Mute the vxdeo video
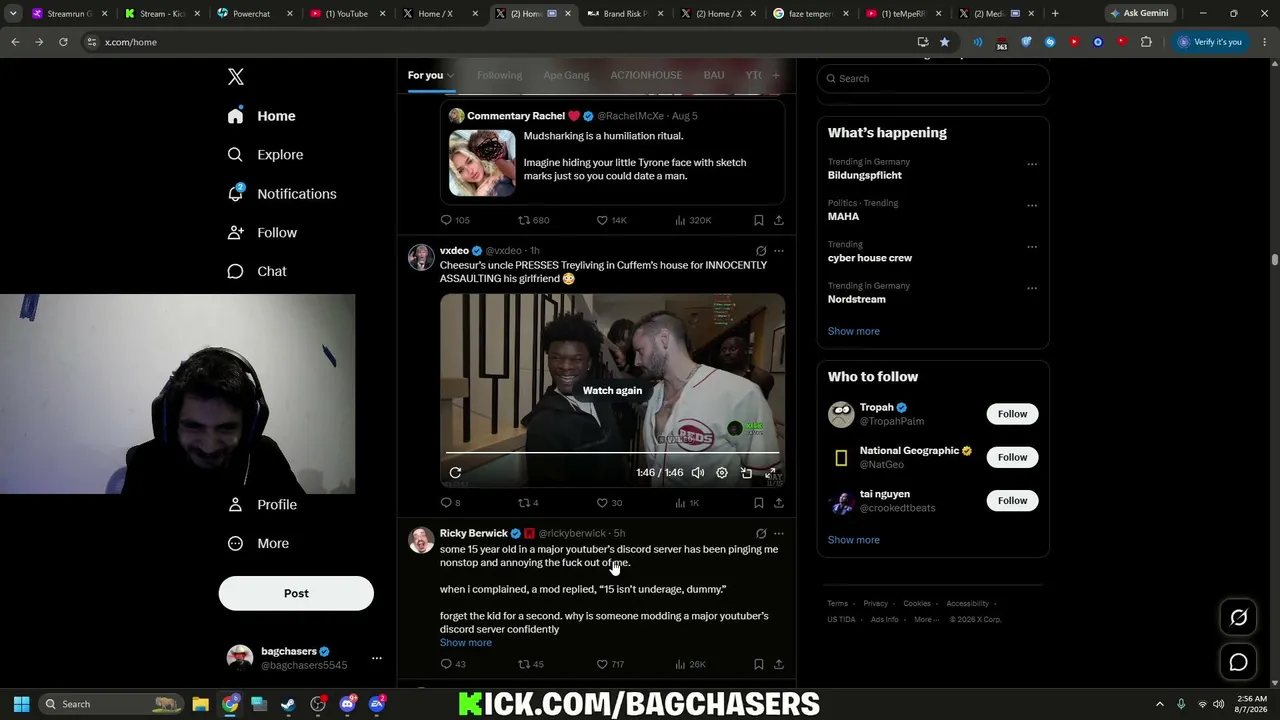1280x720 pixels. (x=698, y=473)
